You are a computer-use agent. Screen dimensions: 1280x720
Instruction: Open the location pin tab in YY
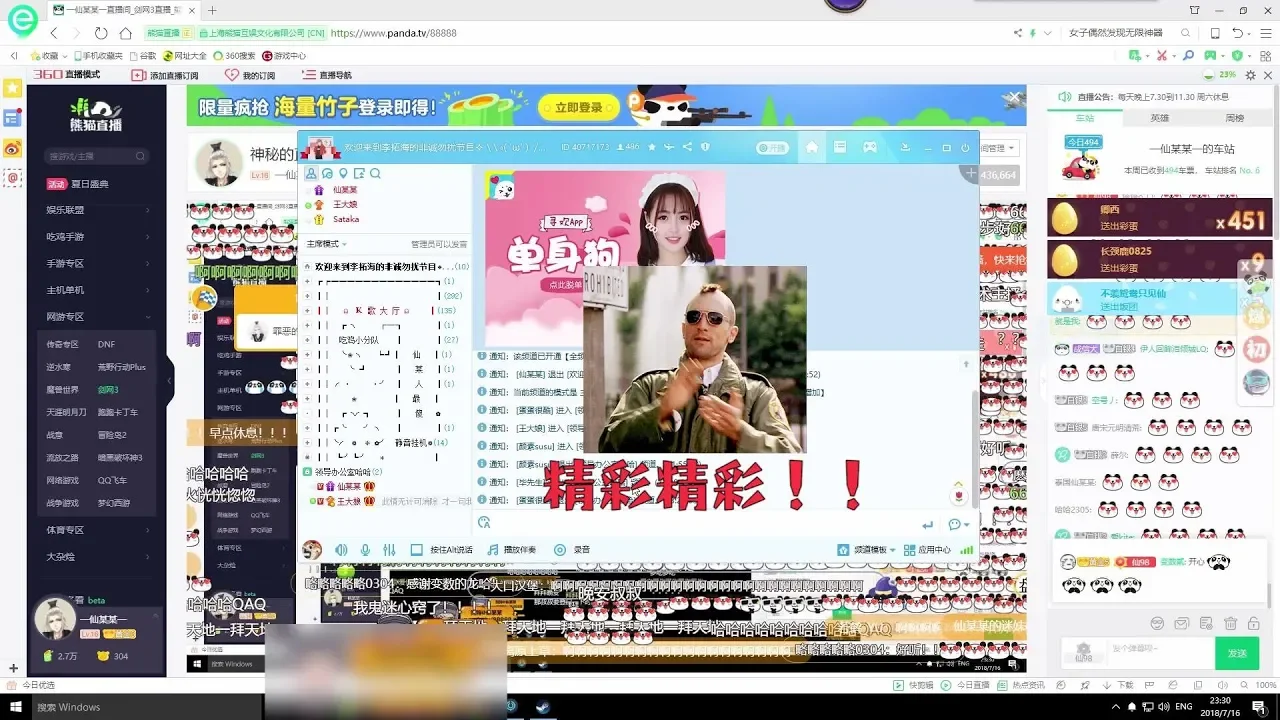(x=343, y=174)
